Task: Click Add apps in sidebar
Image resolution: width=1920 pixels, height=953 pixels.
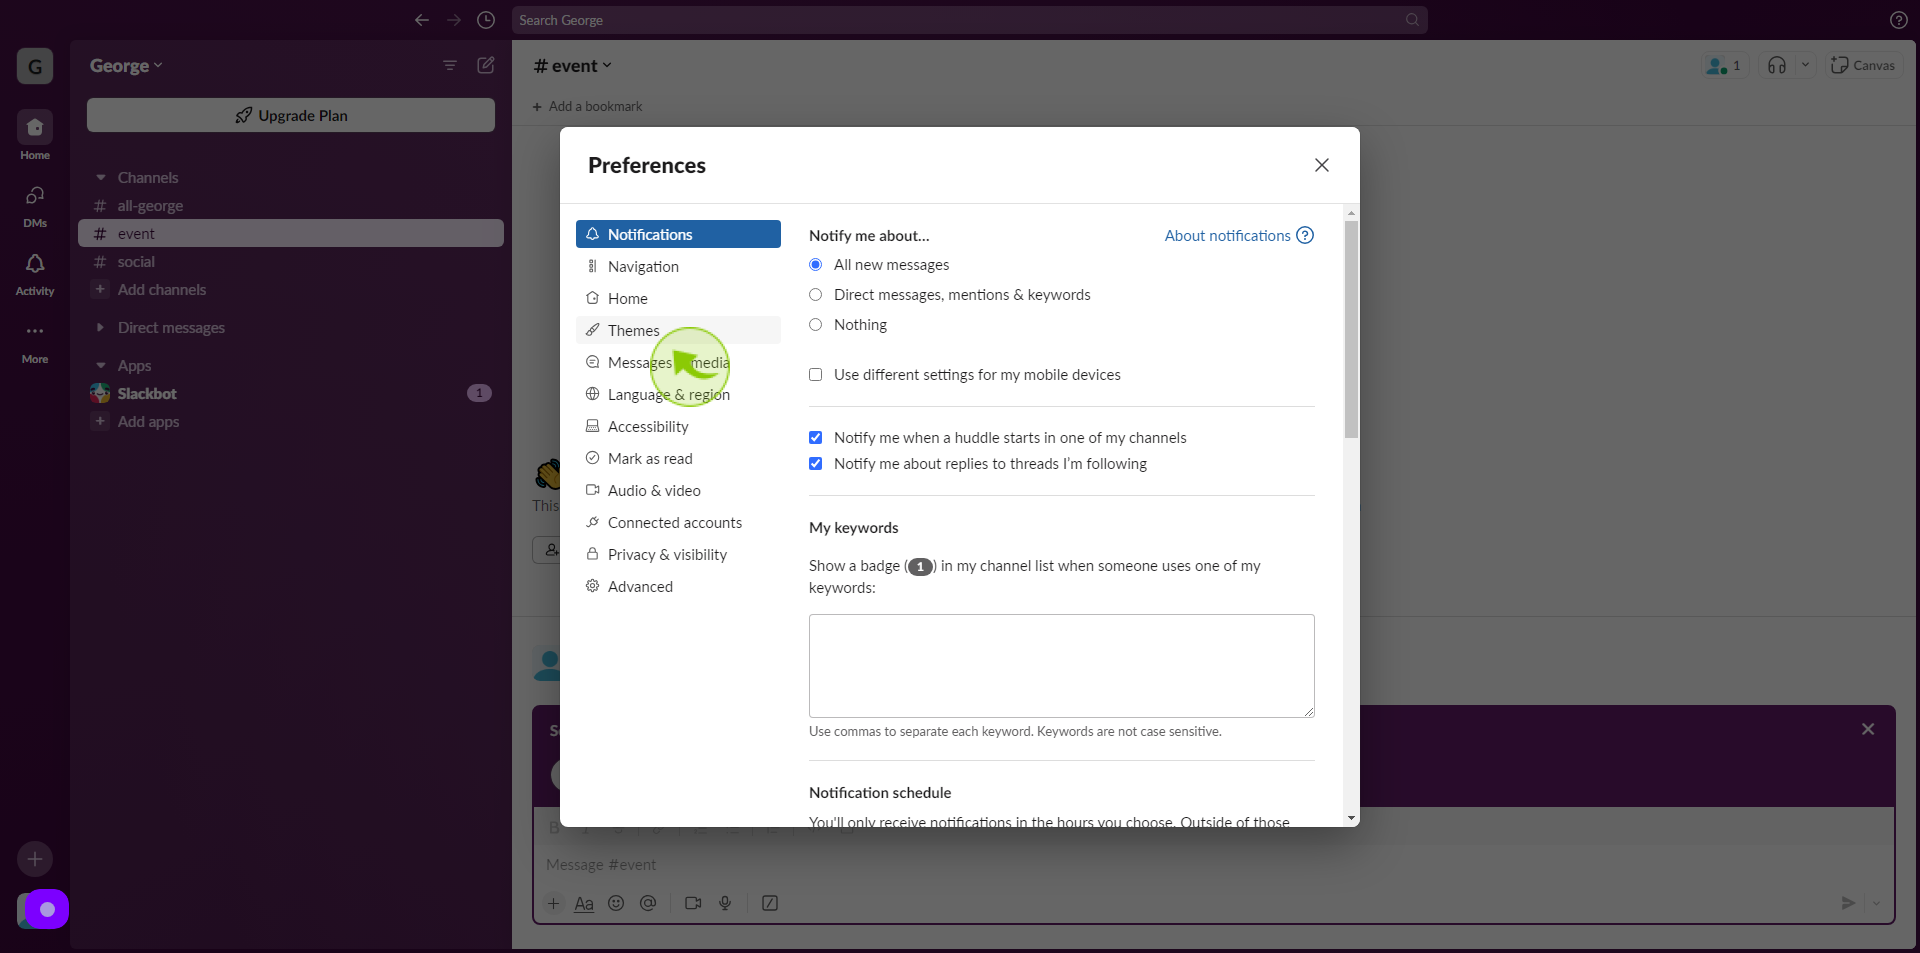Action: [x=291, y=421]
